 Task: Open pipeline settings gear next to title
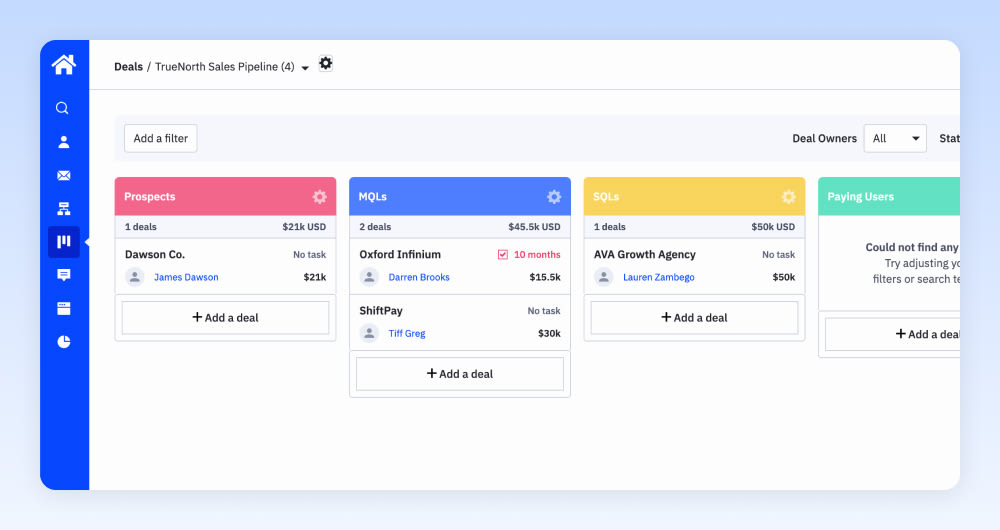click(326, 63)
